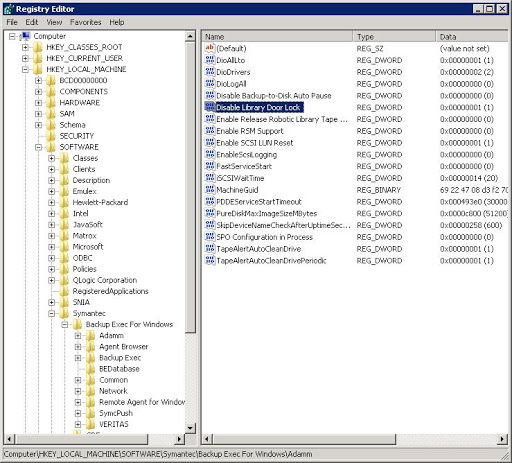Screen dimensions: 512x463
Task: Click the DioAllLto DWORD value icon
Action: pyautogui.click(x=210, y=60)
